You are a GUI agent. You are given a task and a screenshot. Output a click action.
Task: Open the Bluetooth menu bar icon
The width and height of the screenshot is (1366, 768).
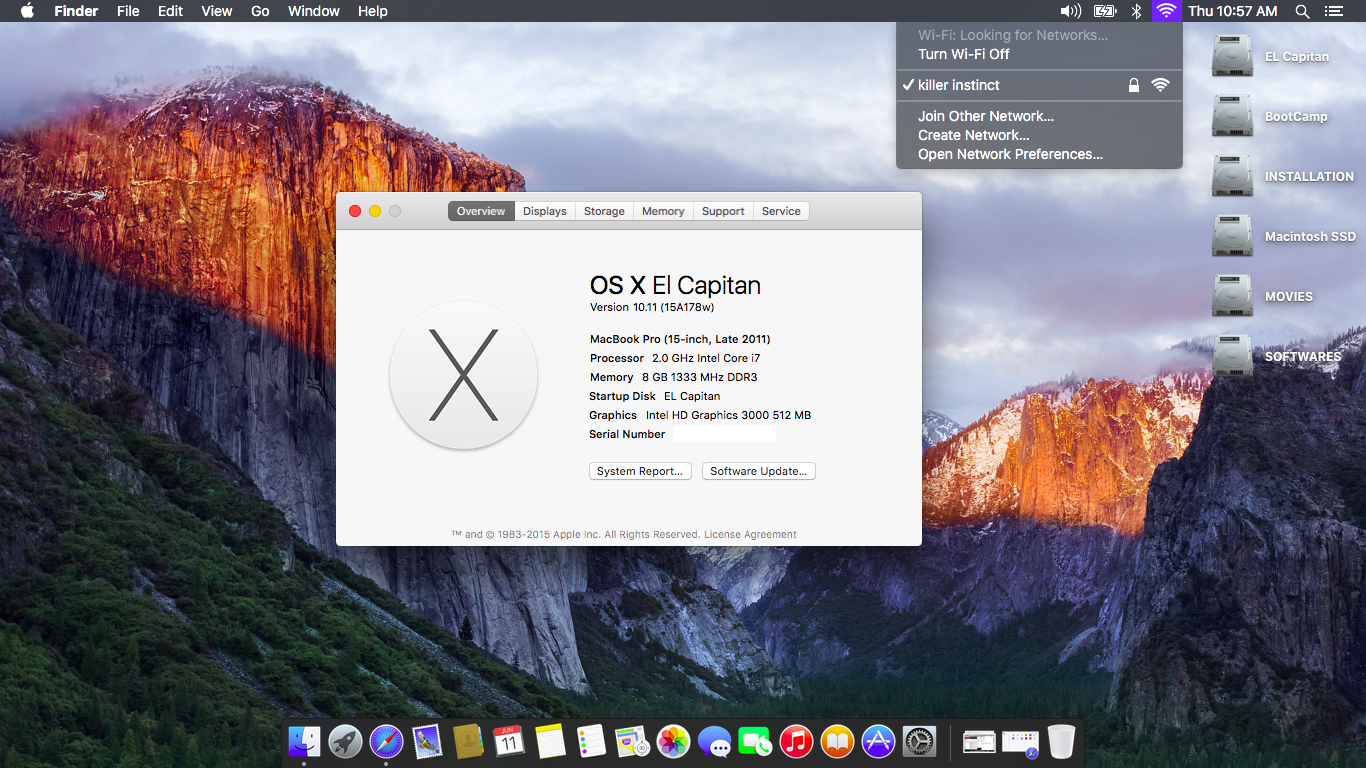1136,11
